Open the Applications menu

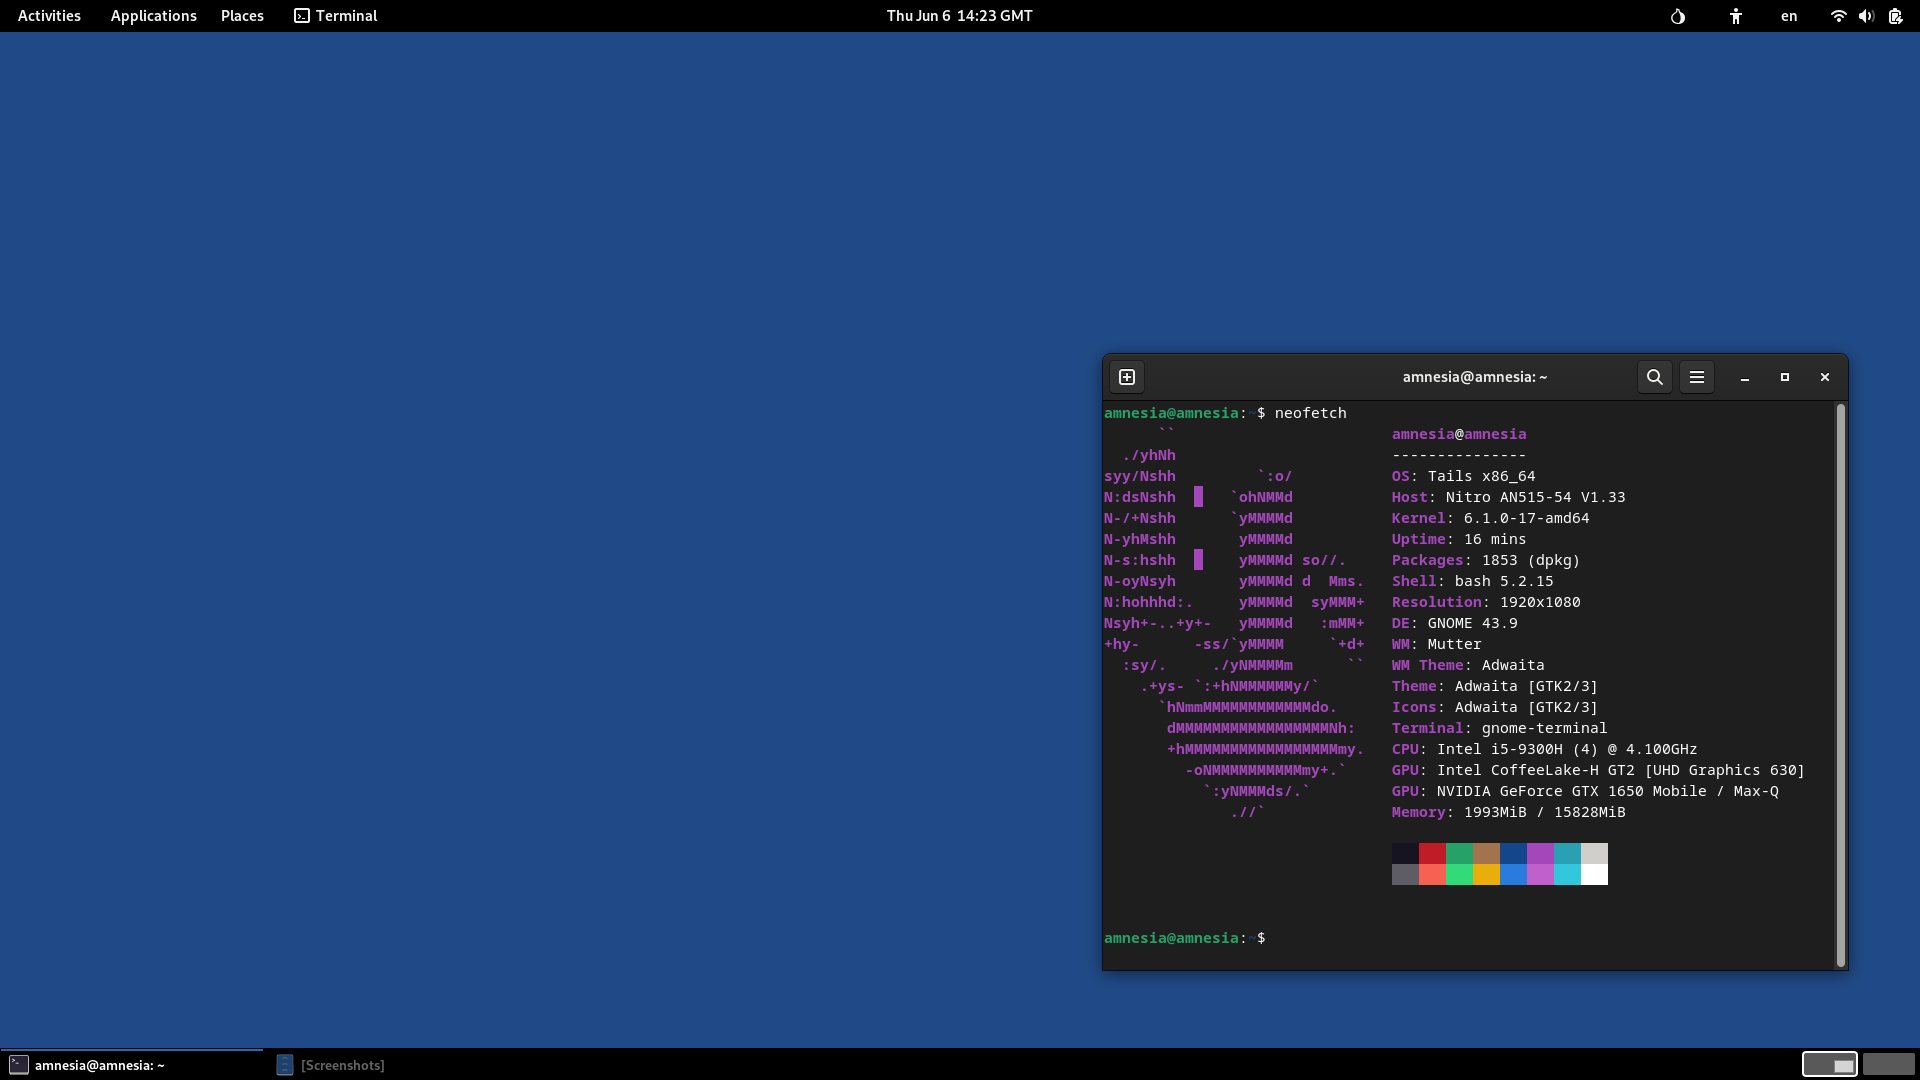point(153,16)
